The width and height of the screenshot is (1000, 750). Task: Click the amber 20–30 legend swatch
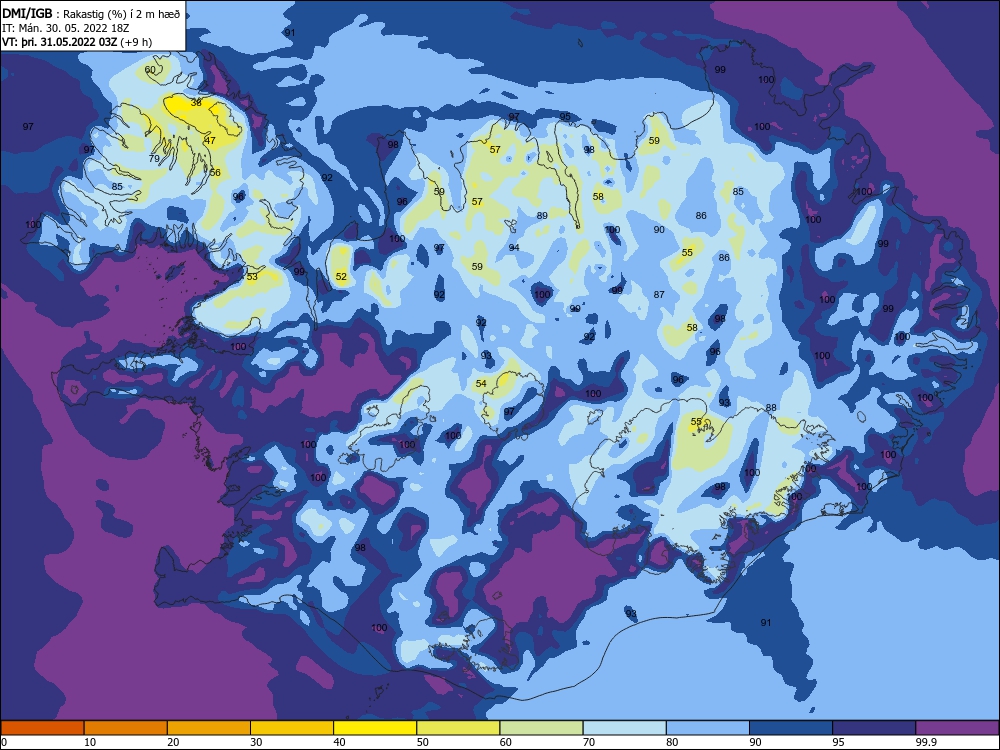coord(209,728)
